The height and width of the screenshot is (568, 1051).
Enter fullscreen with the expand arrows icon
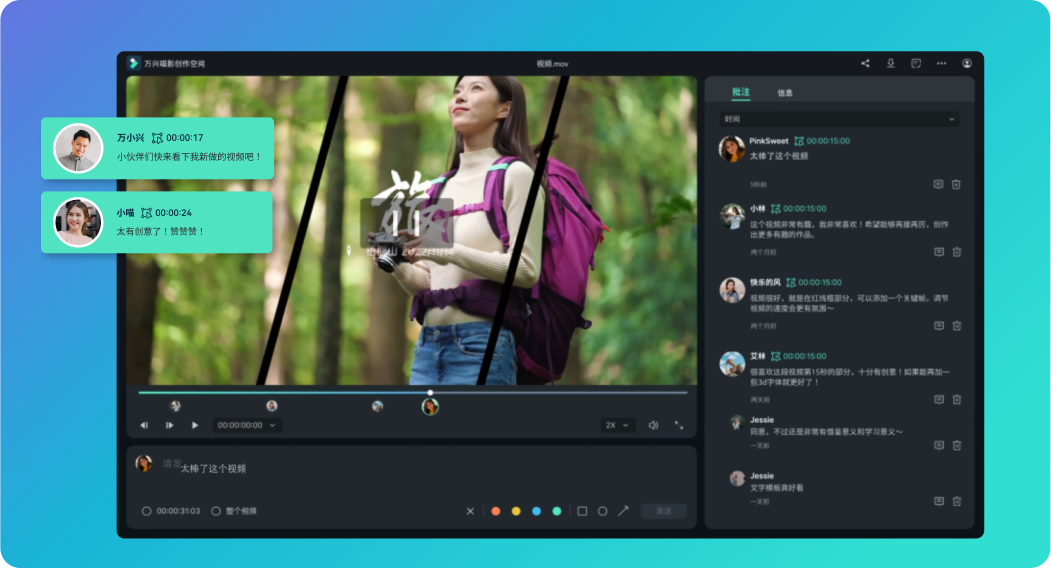[679, 425]
